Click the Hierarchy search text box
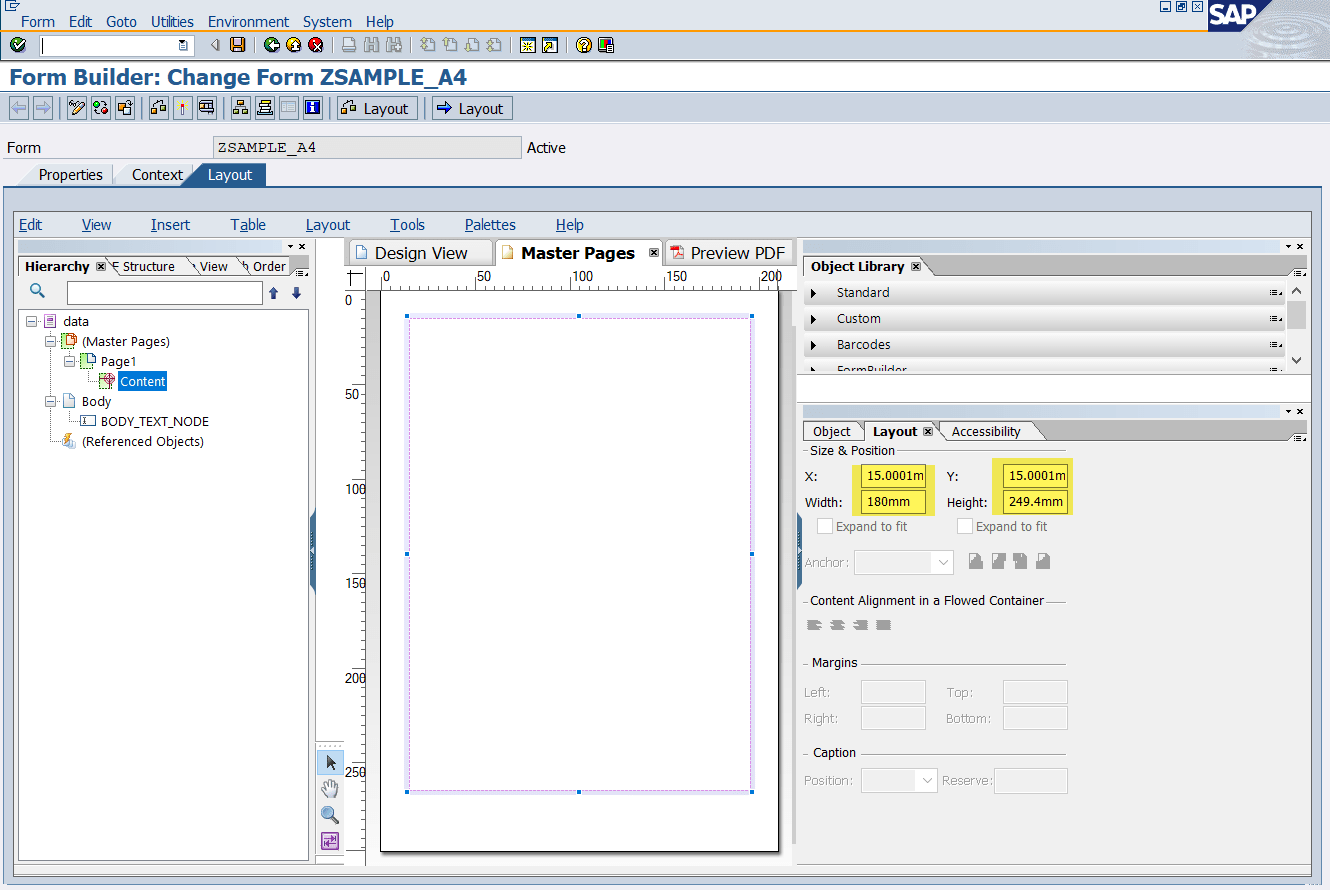The height and width of the screenshot is (890, 1330). pos(165,293)
